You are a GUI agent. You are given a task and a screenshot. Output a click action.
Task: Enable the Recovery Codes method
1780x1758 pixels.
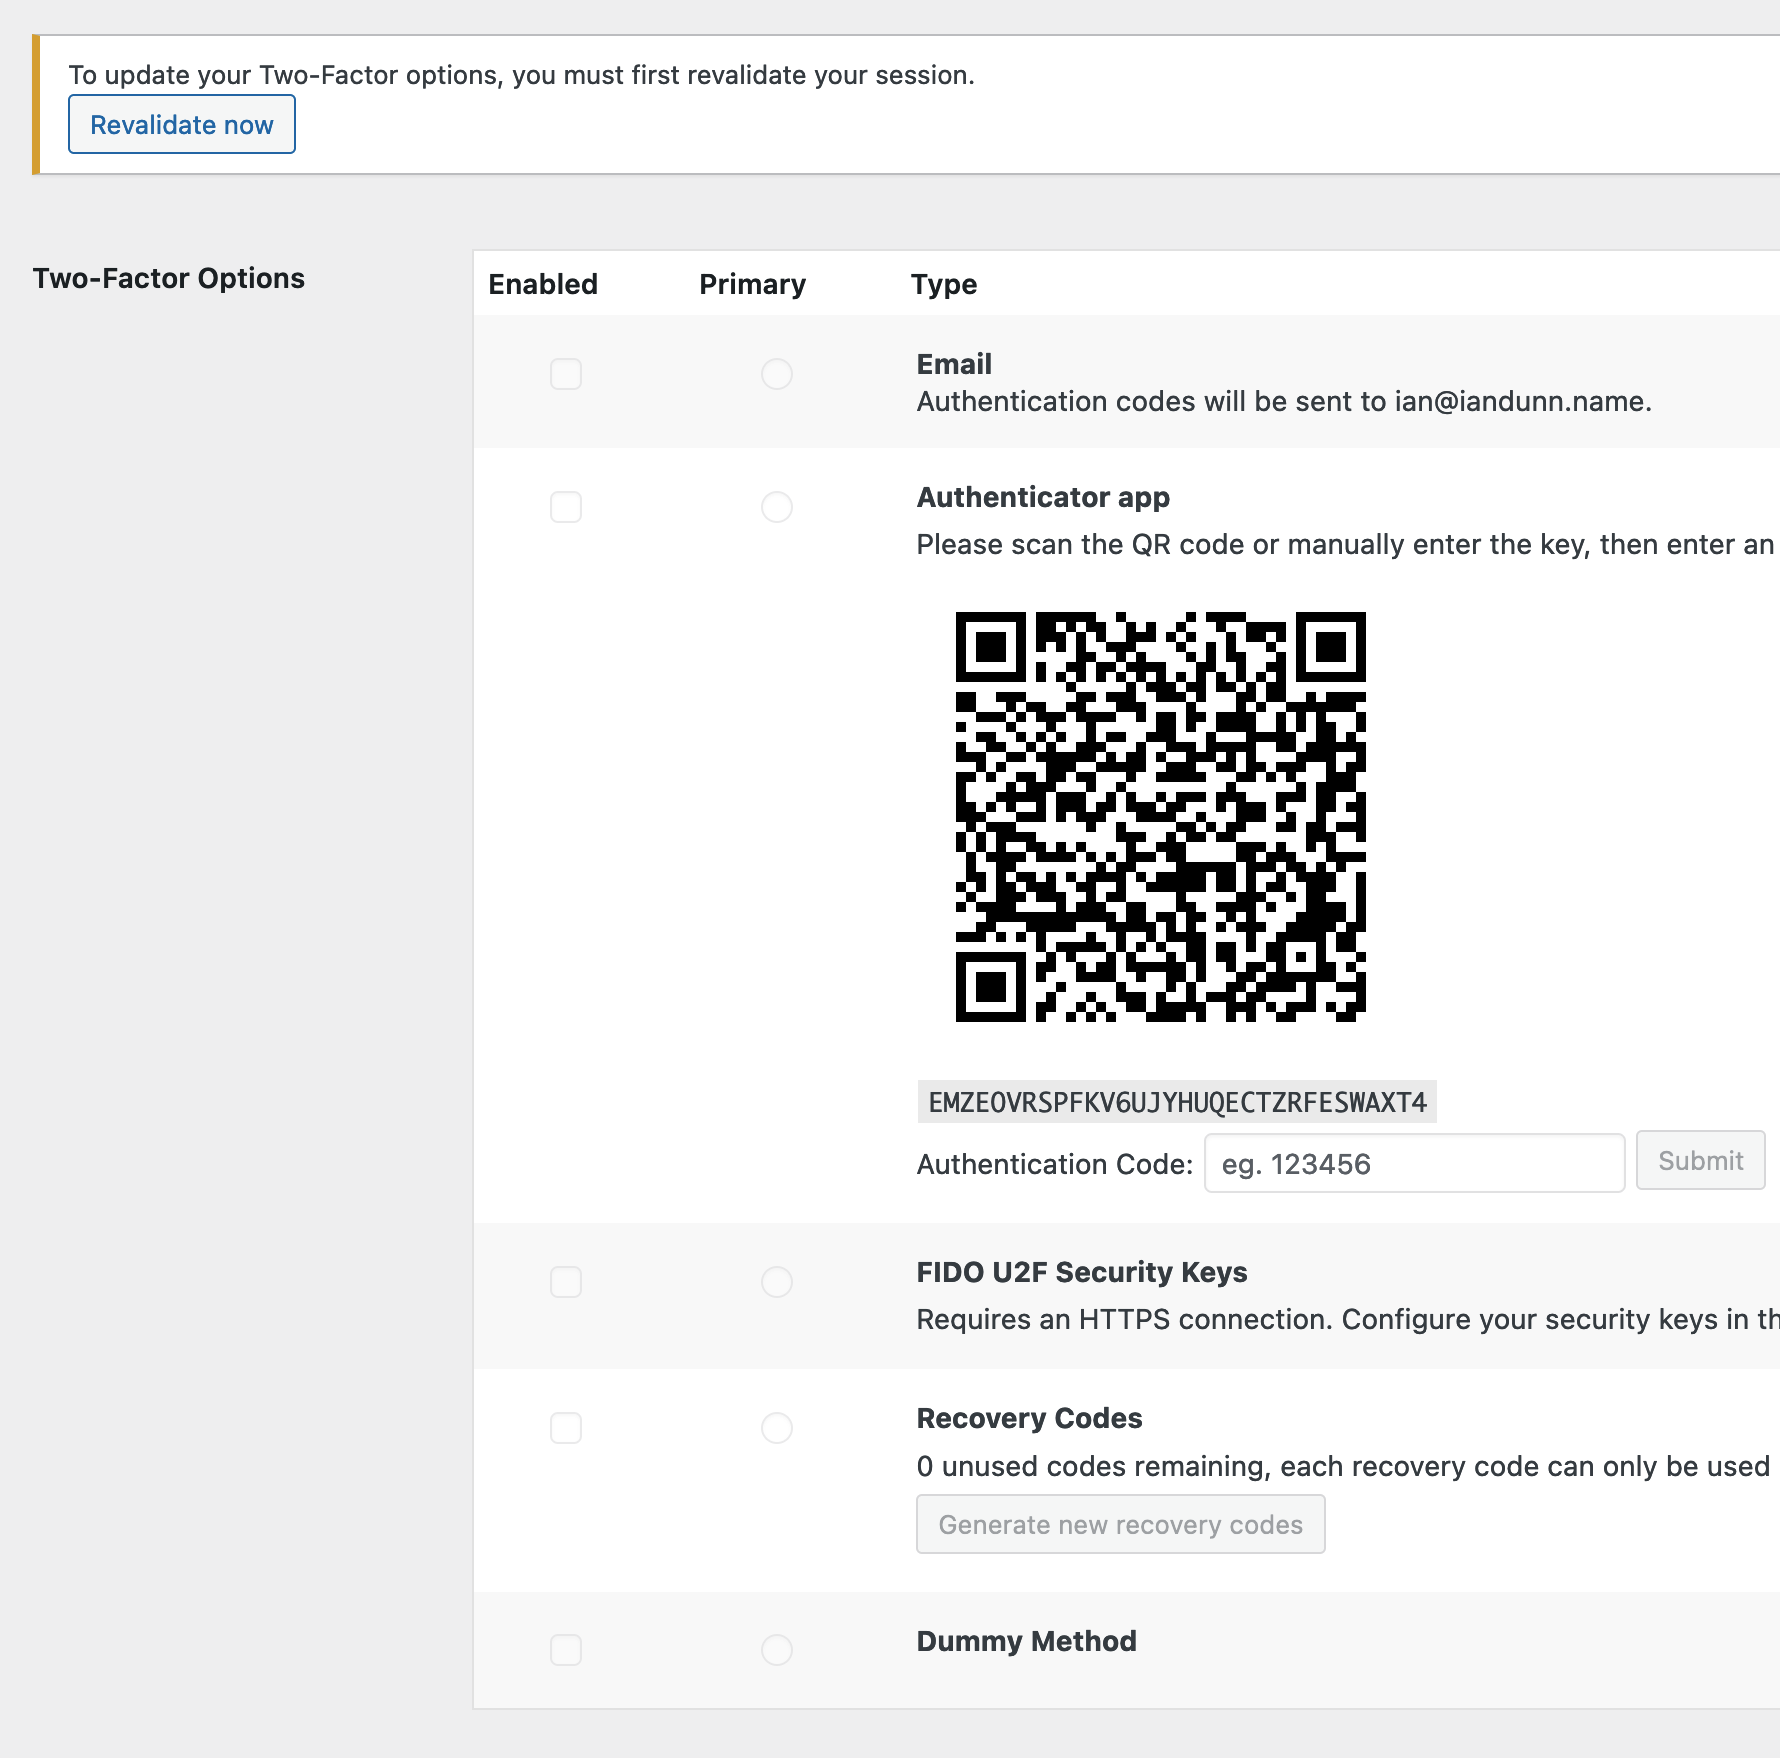coord(565,1428)
